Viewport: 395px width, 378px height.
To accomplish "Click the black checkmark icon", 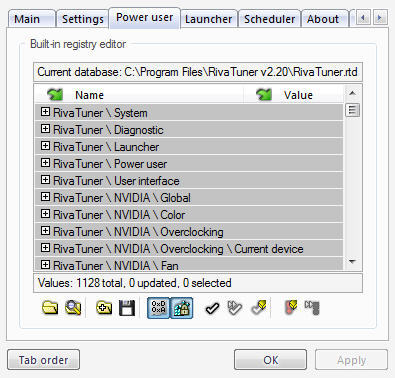I will tap(212, 308).
